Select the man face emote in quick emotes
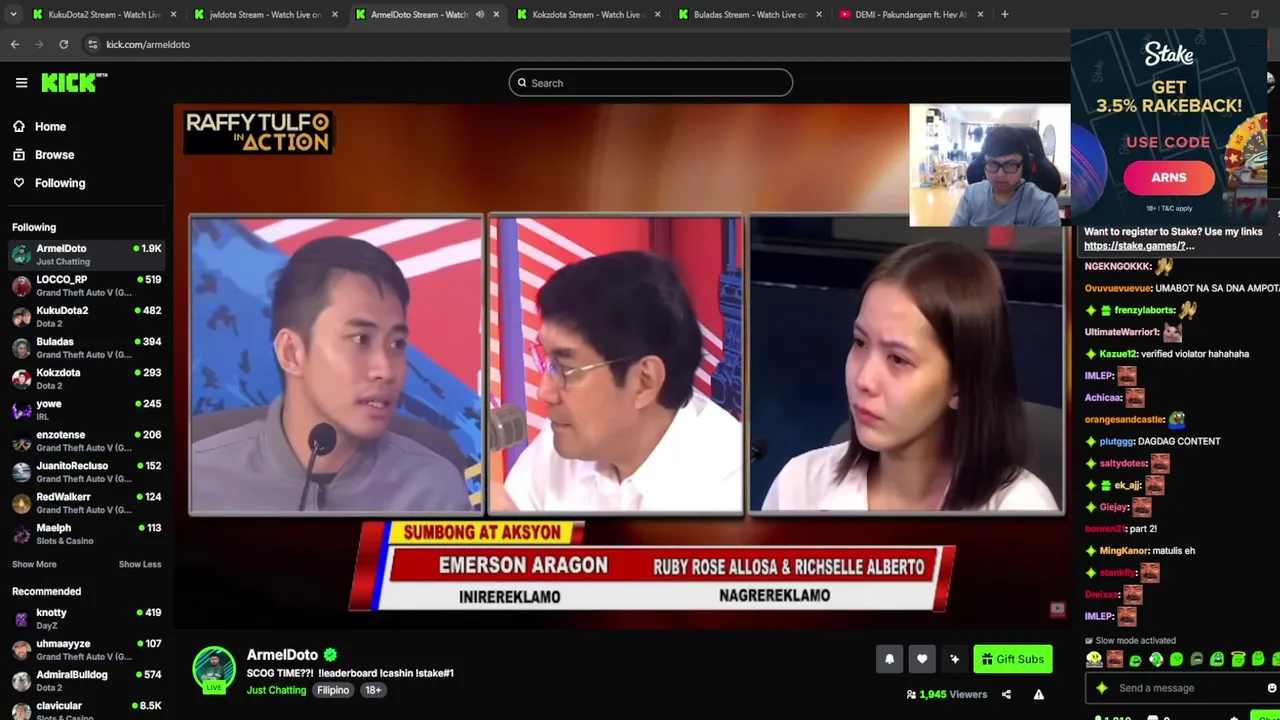The image size is (1280, 720). click(1115, 660)
